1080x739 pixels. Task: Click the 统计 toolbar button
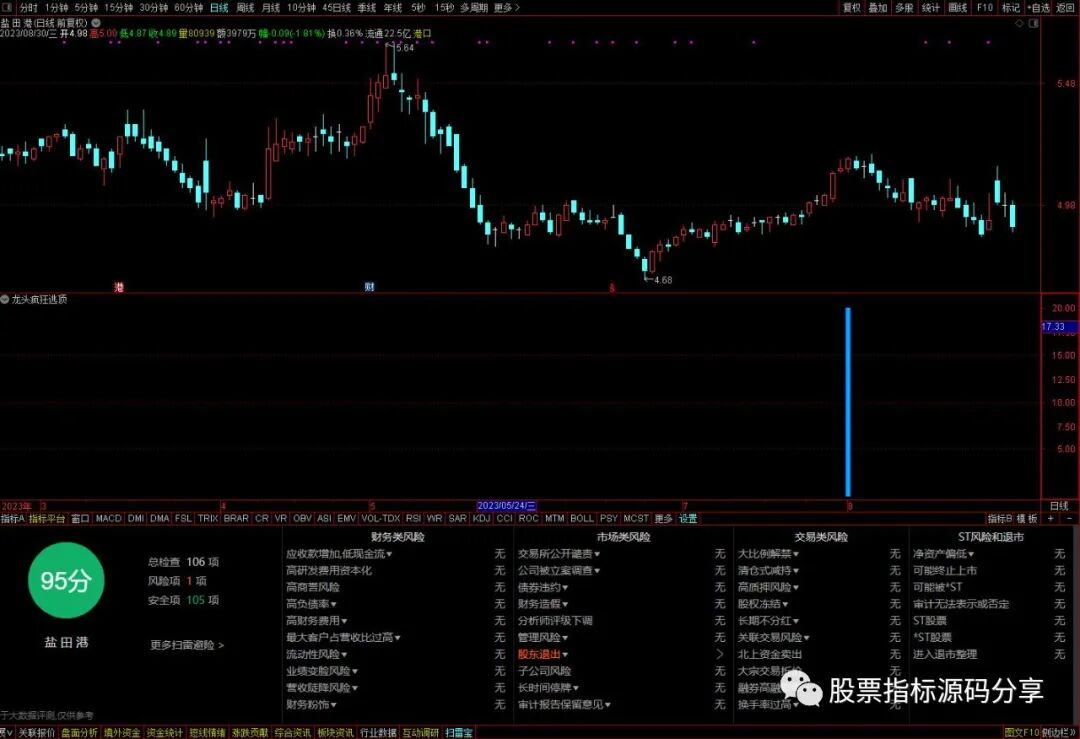point(931,8)
